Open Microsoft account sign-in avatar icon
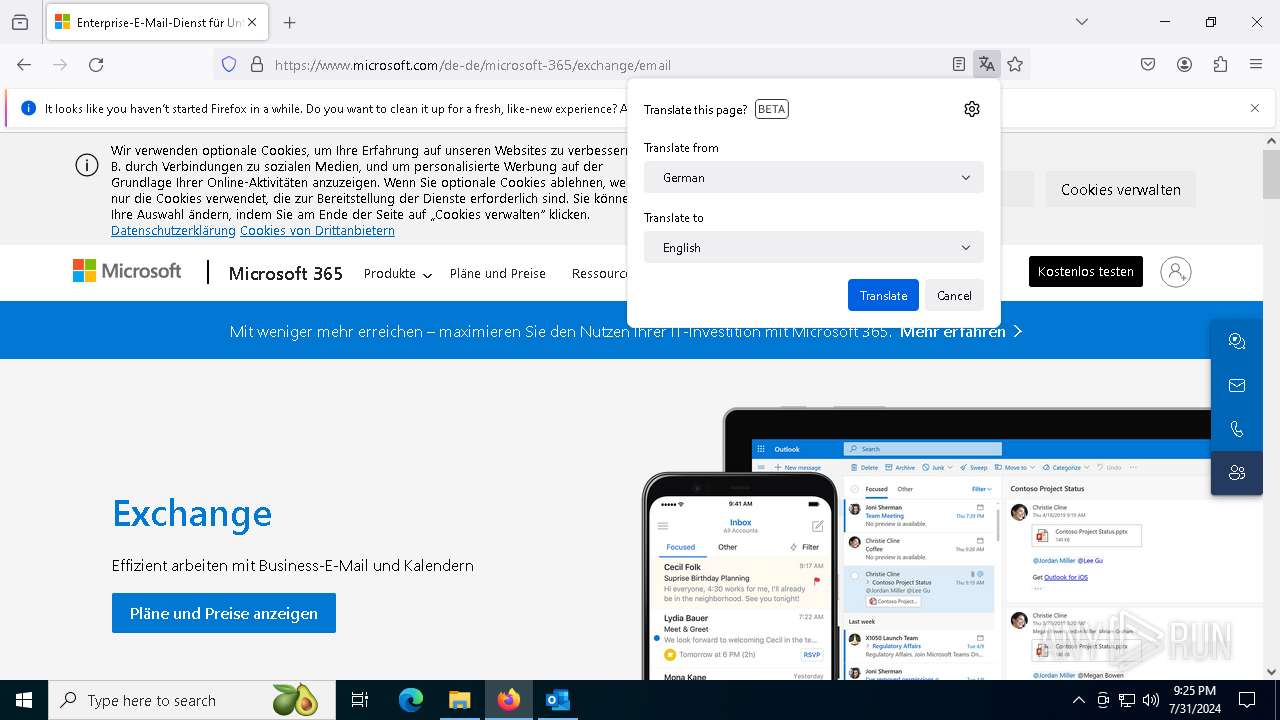This screenshot has width=1280, height=720. pyautogui.click(x=1176, y=272)
